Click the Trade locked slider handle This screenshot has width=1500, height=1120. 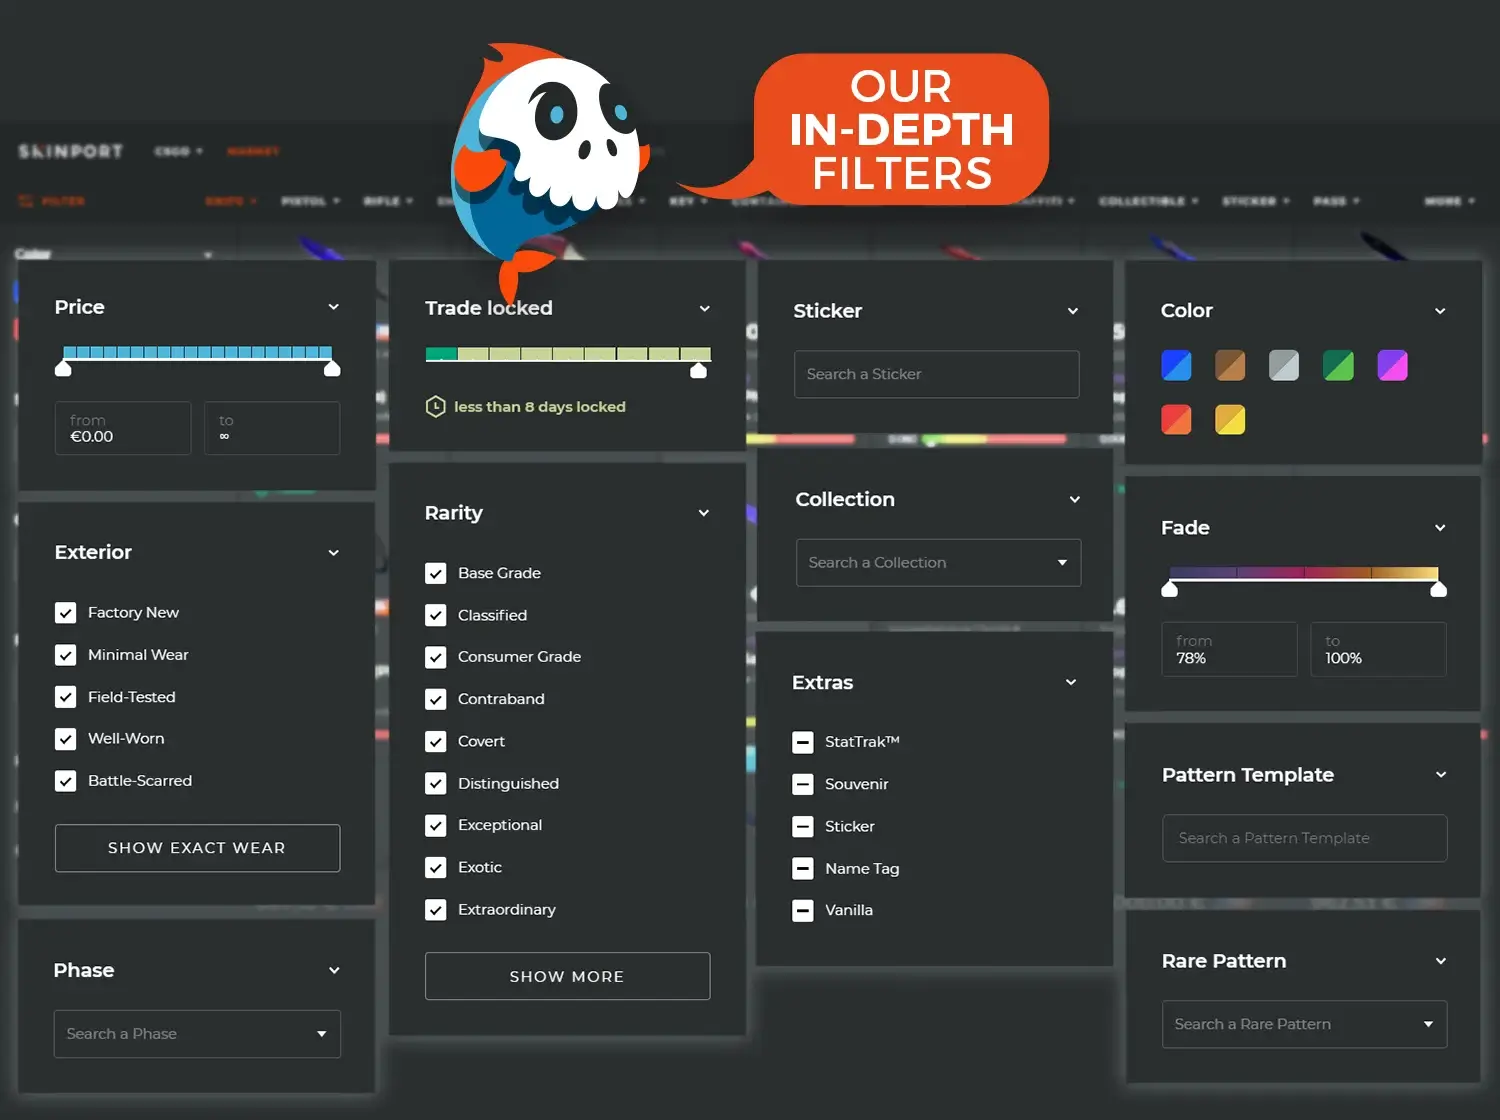[699, 371]
